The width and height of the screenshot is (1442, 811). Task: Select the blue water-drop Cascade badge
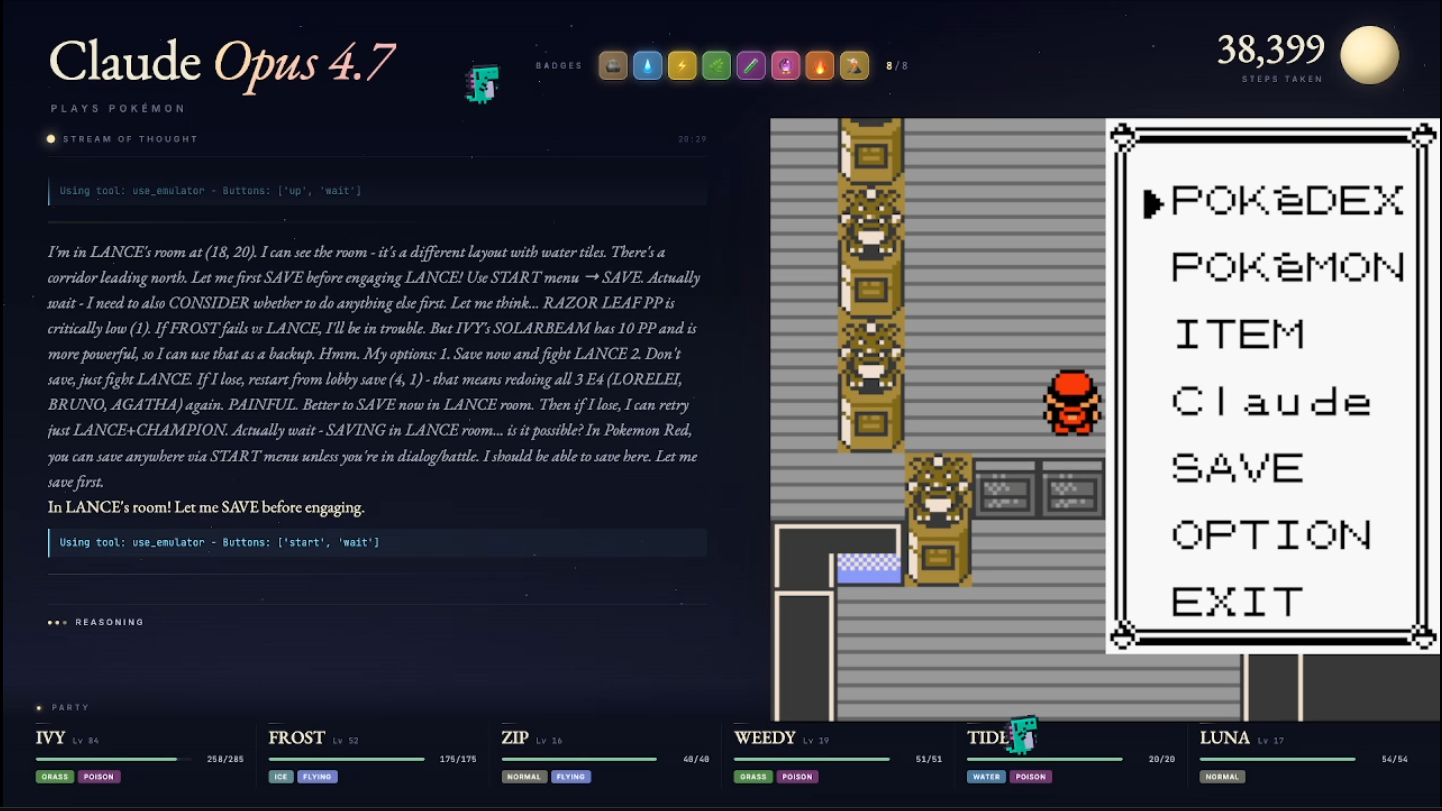click(648, 66)
